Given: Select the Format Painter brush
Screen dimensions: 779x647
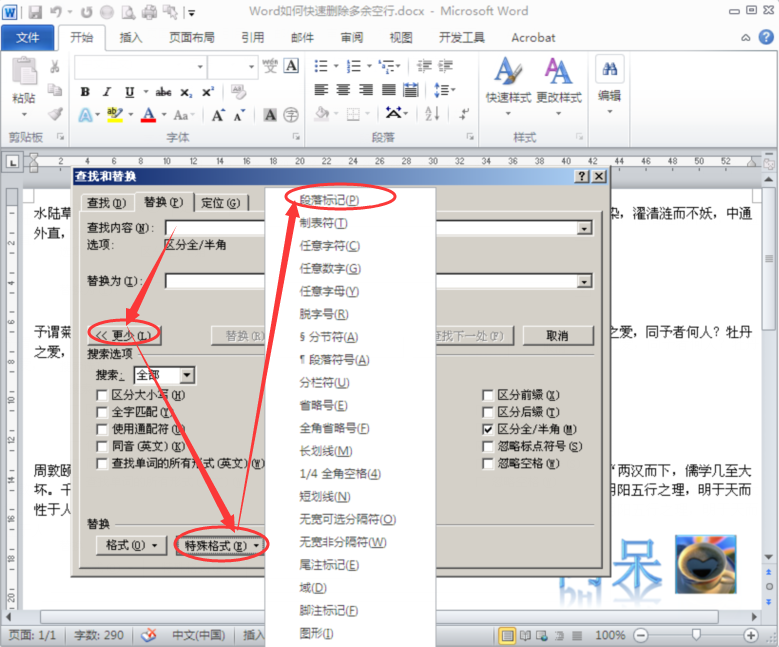Looking at the screenshot, I should (55, 114).
